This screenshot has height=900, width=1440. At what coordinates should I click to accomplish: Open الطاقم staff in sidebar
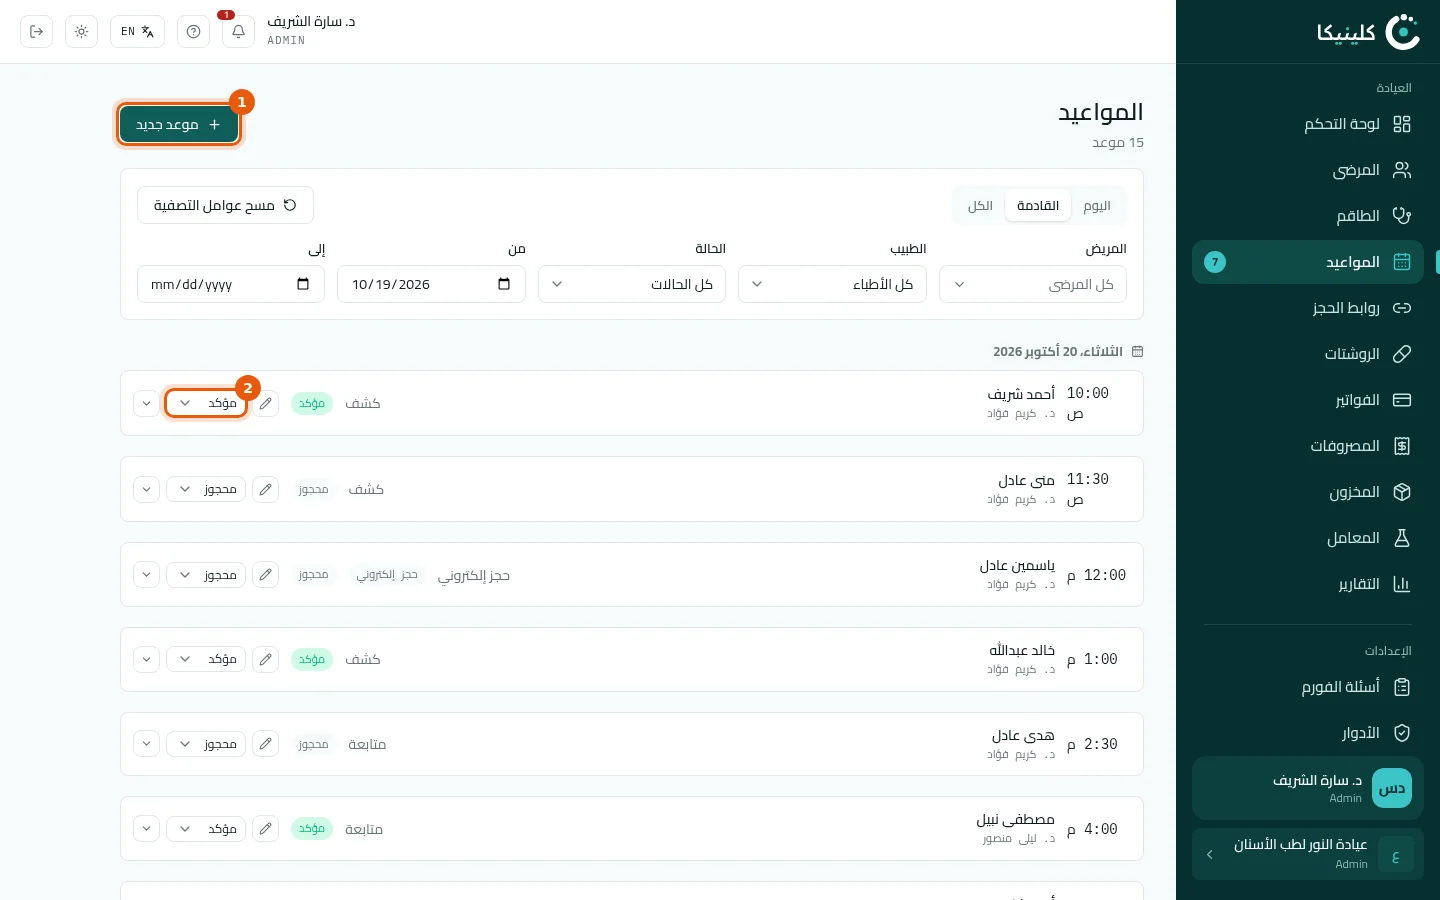(1308, 216)
